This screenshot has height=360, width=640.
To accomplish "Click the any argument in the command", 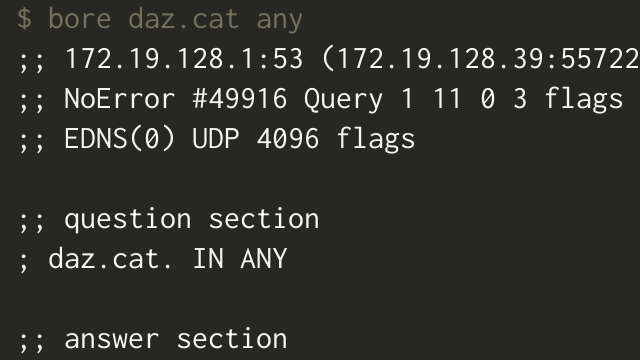I will [x=280, y=20].
